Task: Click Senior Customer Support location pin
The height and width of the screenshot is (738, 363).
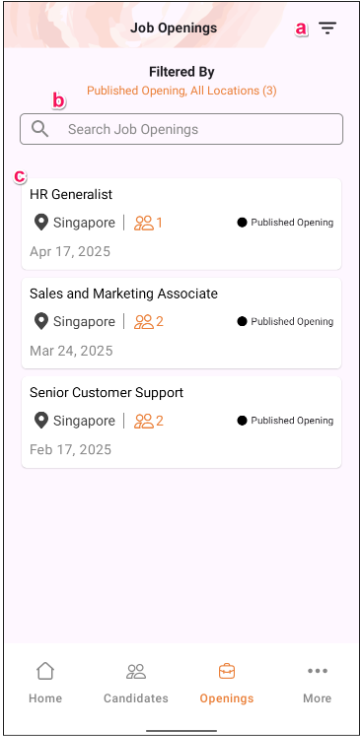Action: point(41,420)
